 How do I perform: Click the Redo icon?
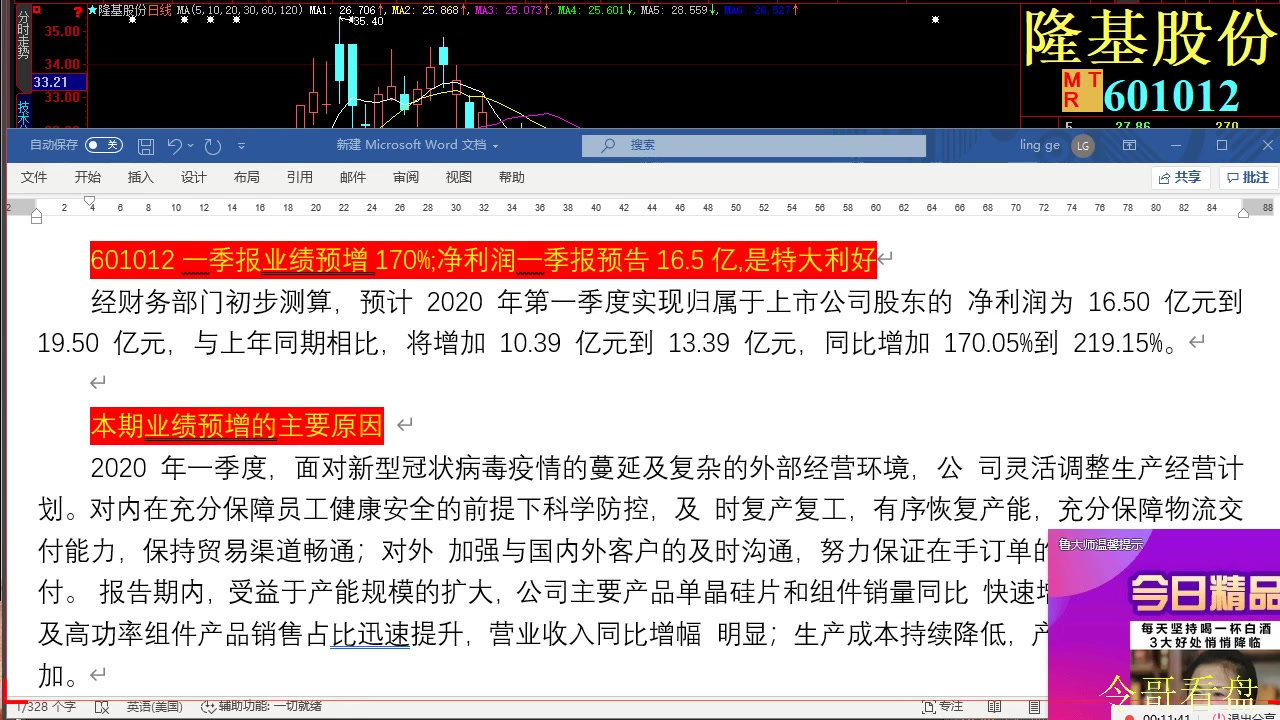(212, 146)
